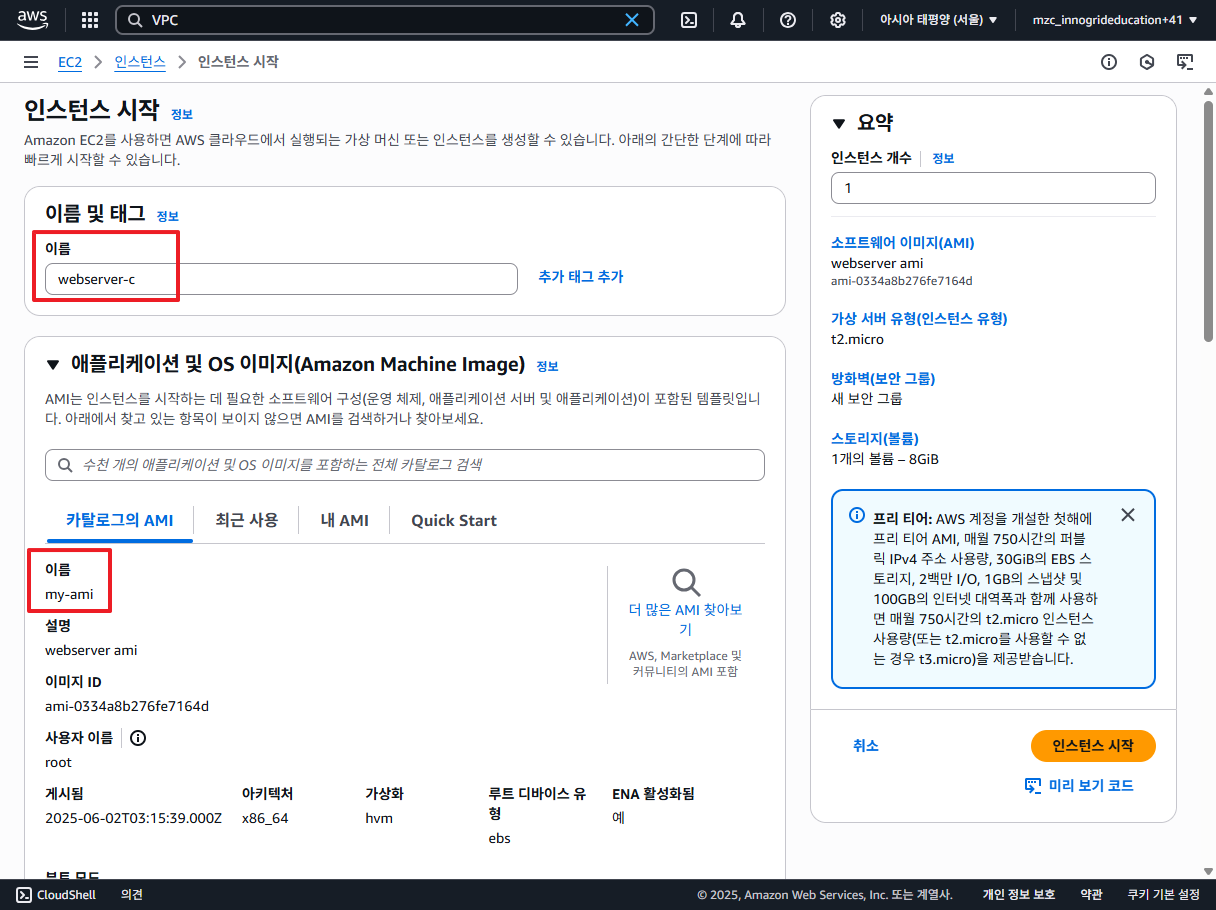Viewport: 1216px width, 910px height.
Task: Clear the VPC search text
Action: 632,20
